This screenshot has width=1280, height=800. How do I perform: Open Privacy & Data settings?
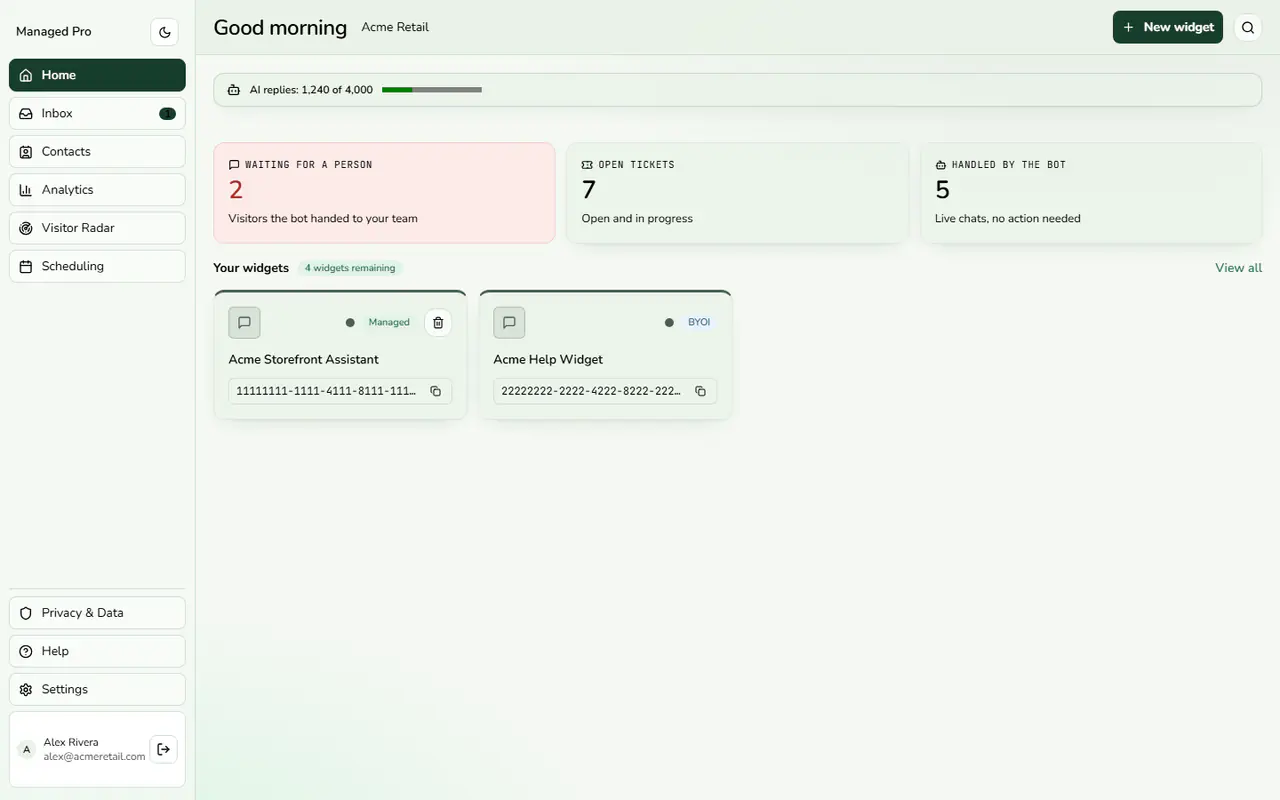coord(97,613)
